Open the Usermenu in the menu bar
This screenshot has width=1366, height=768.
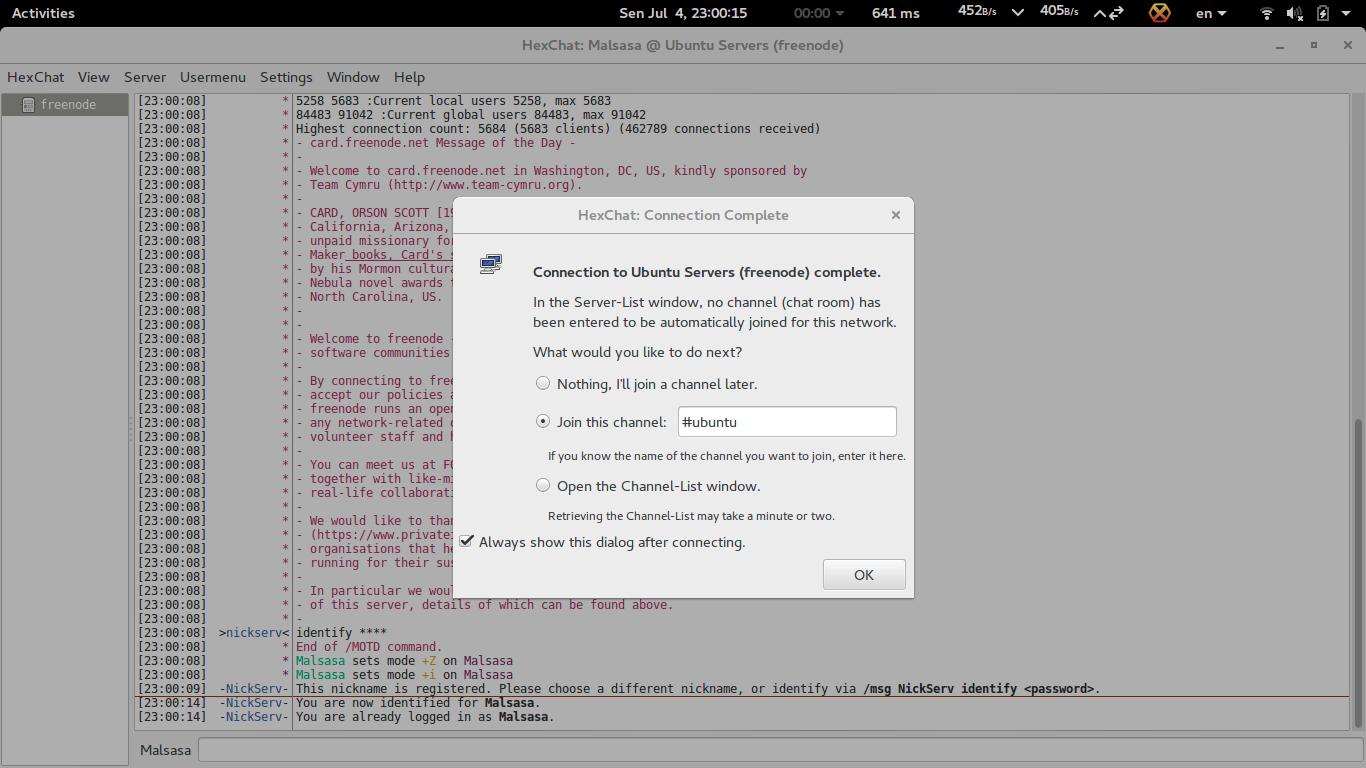212,77
